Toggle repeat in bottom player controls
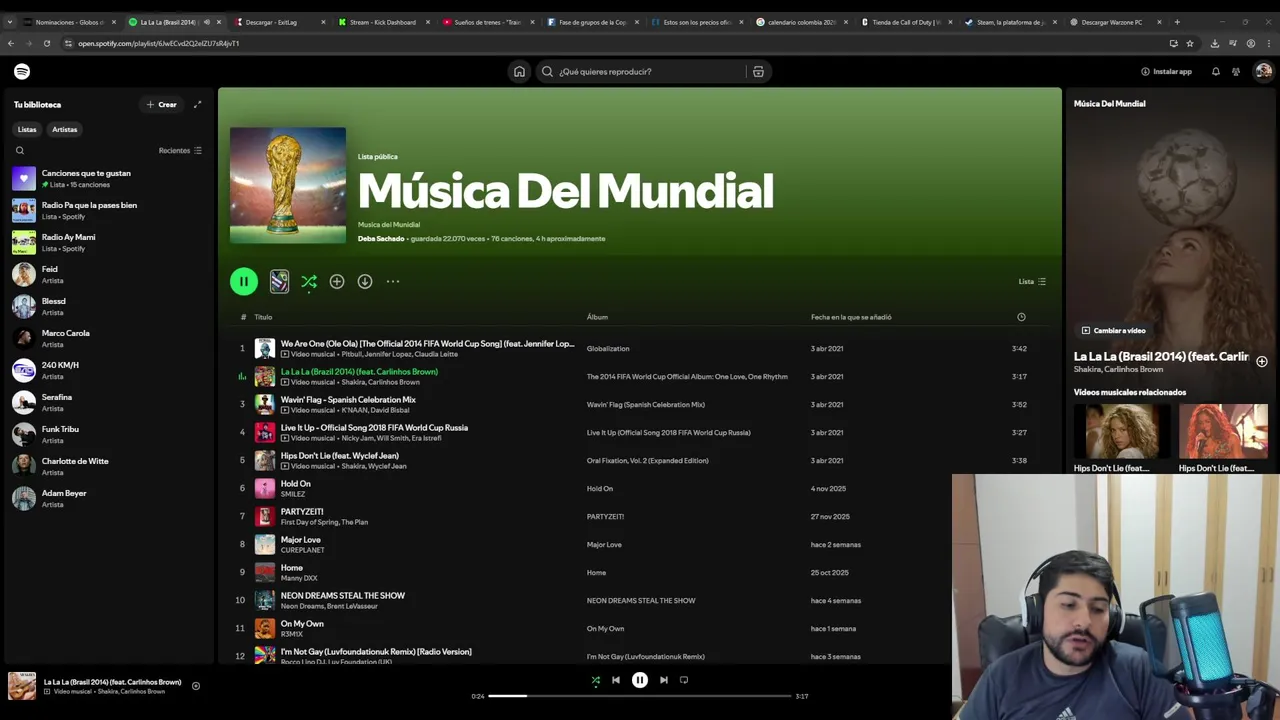Viewport: 1280px width, 720px height. 684,680
